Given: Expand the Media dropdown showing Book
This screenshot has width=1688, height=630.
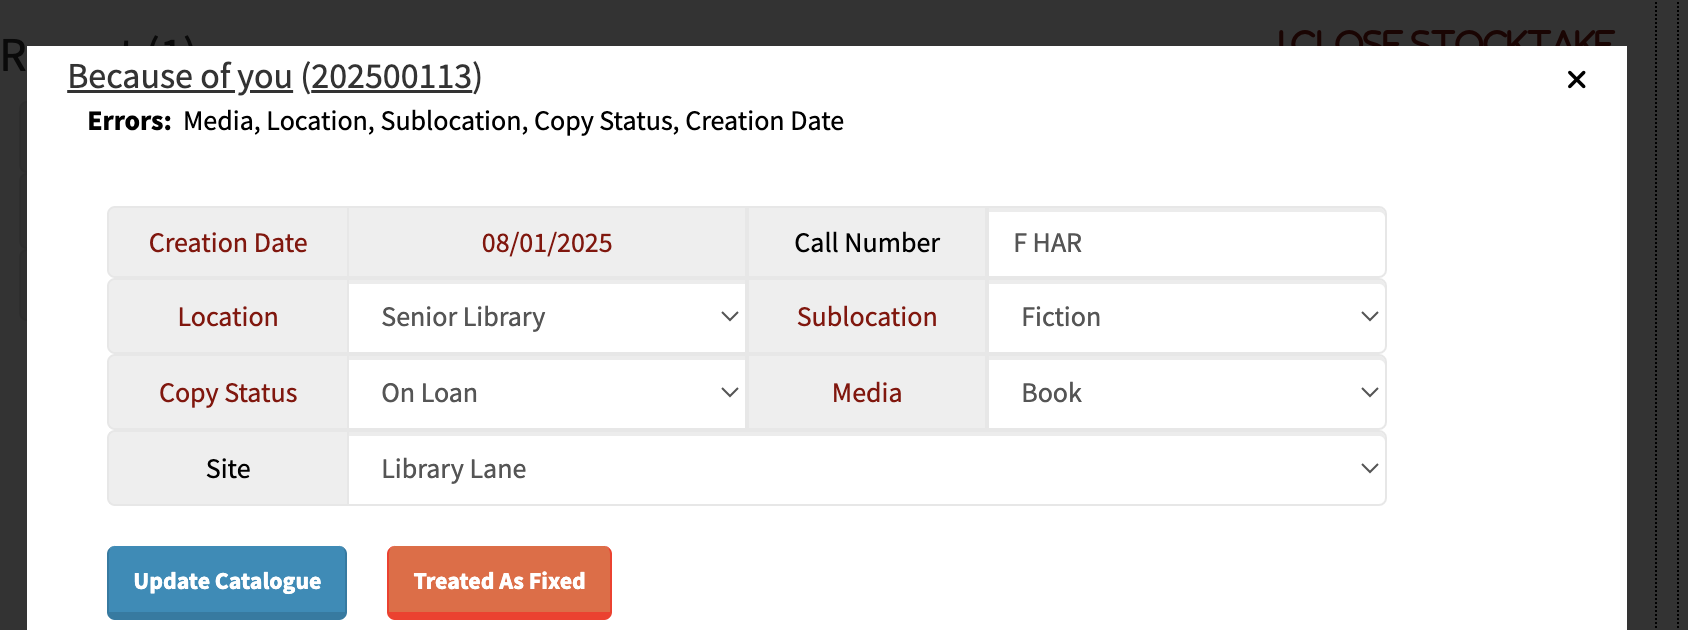Looking at the screenshot, I should 1186,393.
